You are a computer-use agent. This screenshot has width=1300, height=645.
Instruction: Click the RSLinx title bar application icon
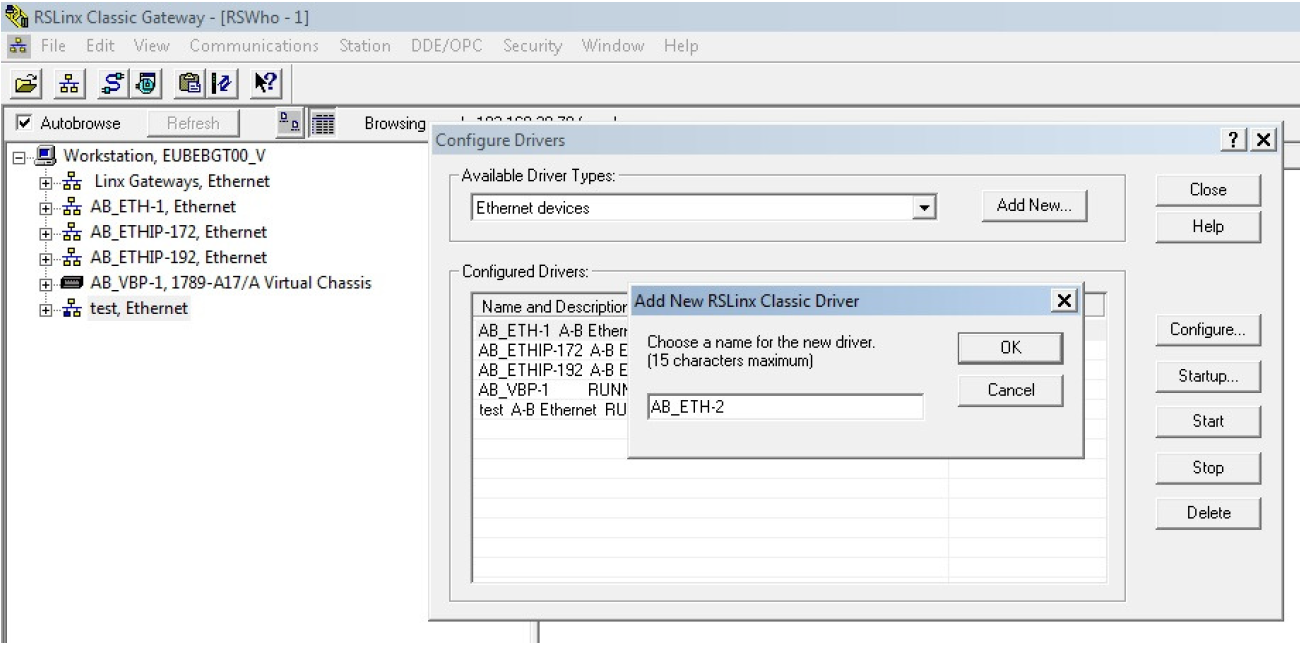click(15, 15)
